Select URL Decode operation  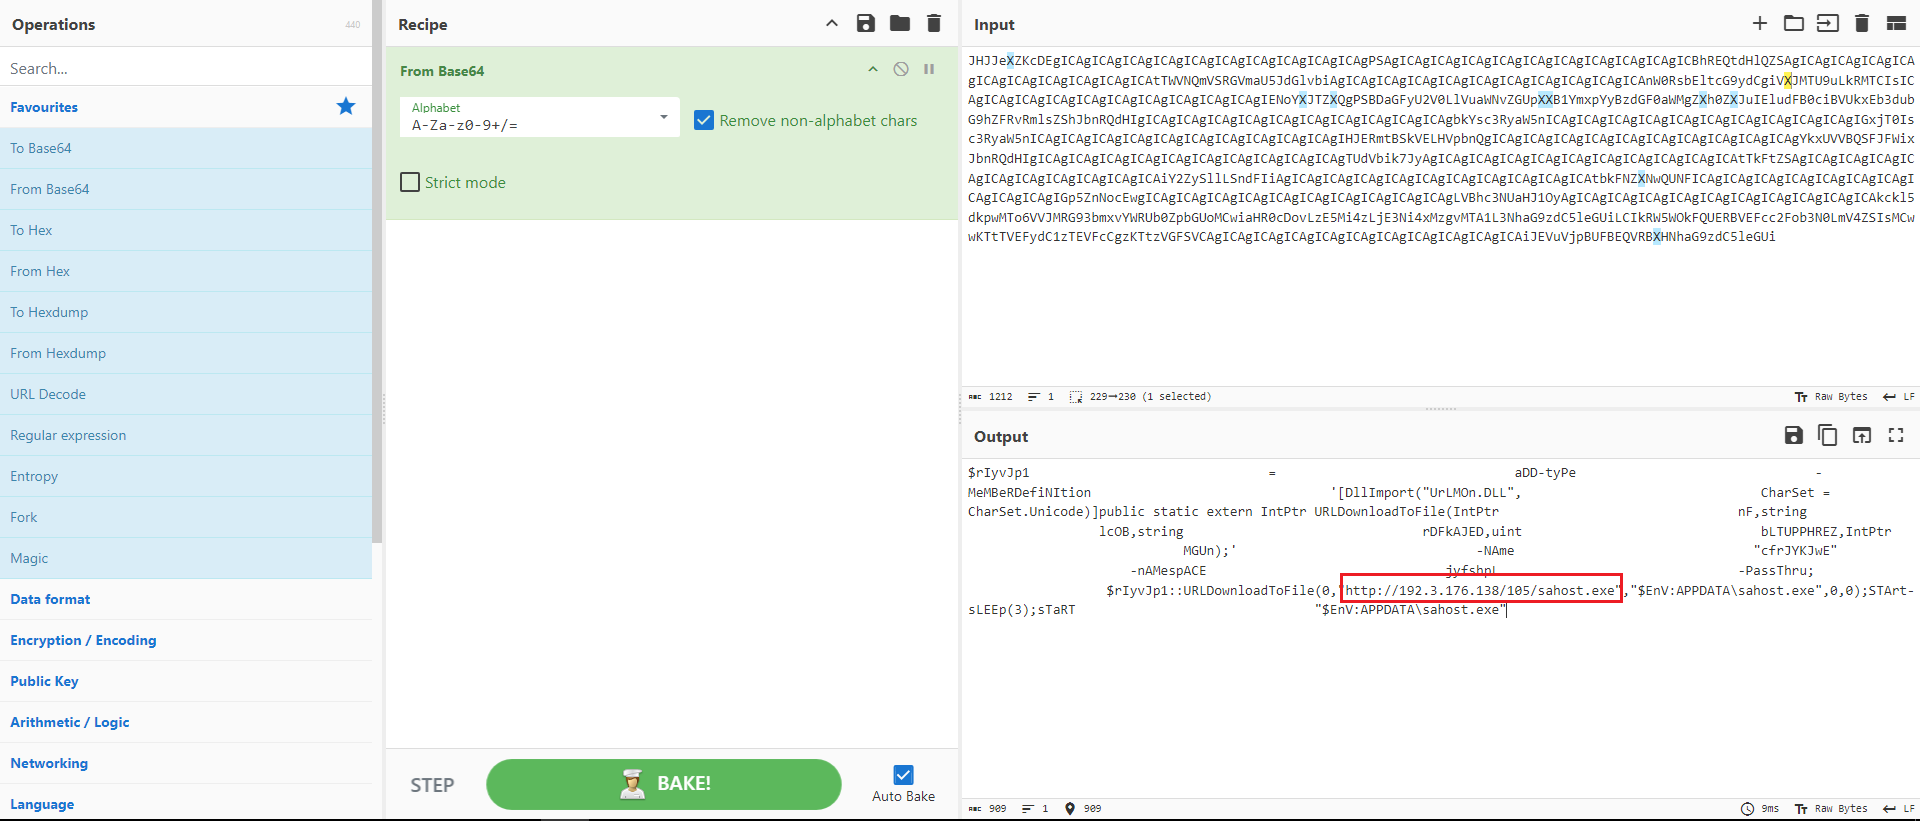(186, 394)
